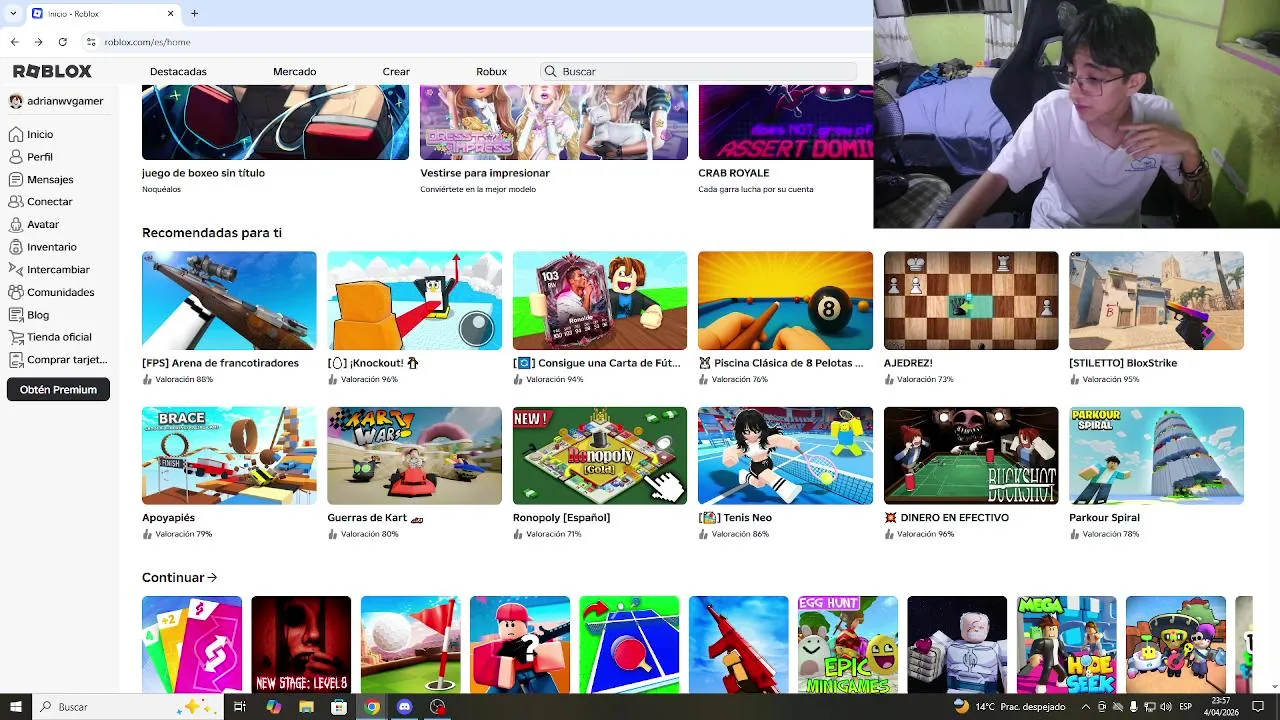Open the Intercambiar trade icon in sidebar
Screen dimensions: 1280x720
(16, 269)
